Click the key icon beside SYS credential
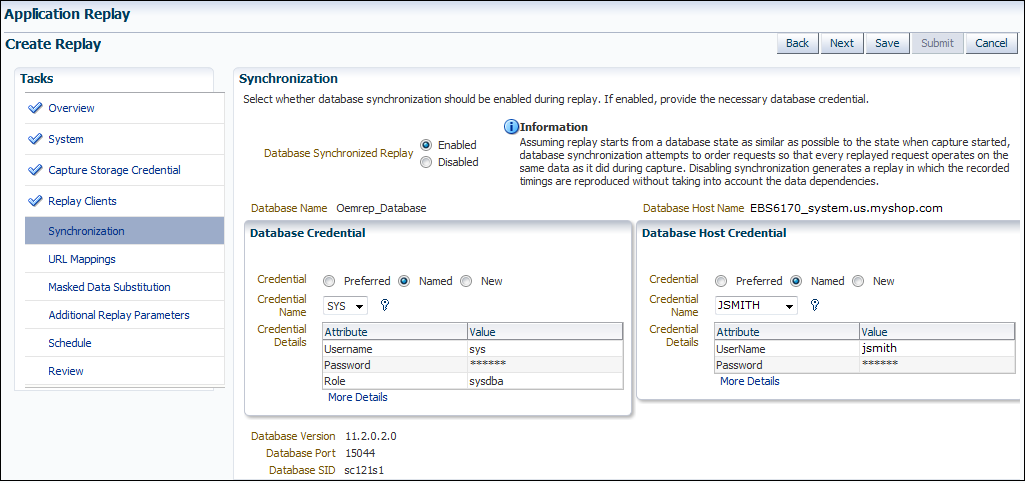The height and width of the screenshot is (485, 1025). tap(385, 305)
